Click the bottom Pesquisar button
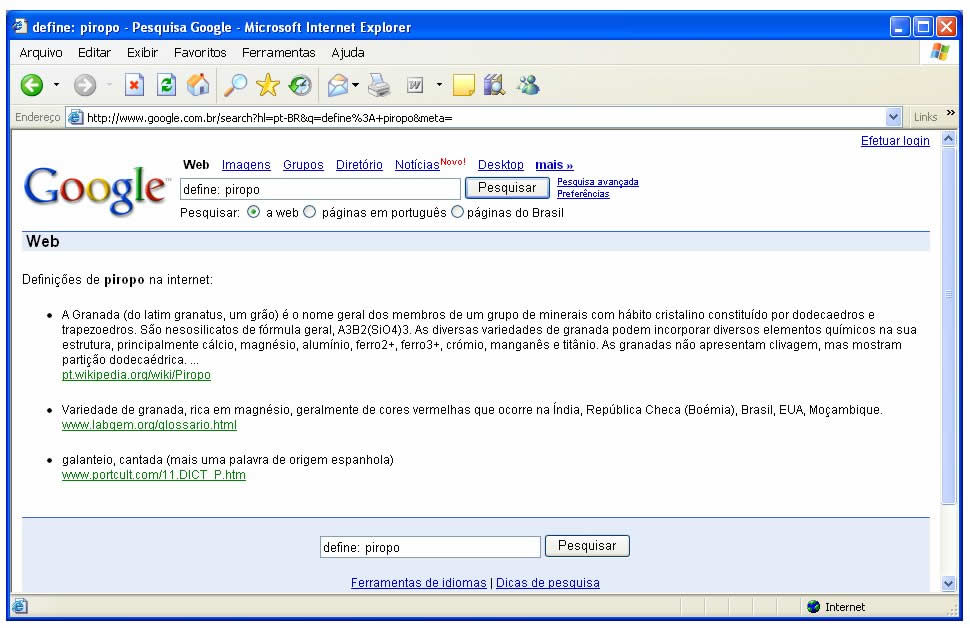The width and height of the screenshot is (970, 628). [x=587, y=546]
